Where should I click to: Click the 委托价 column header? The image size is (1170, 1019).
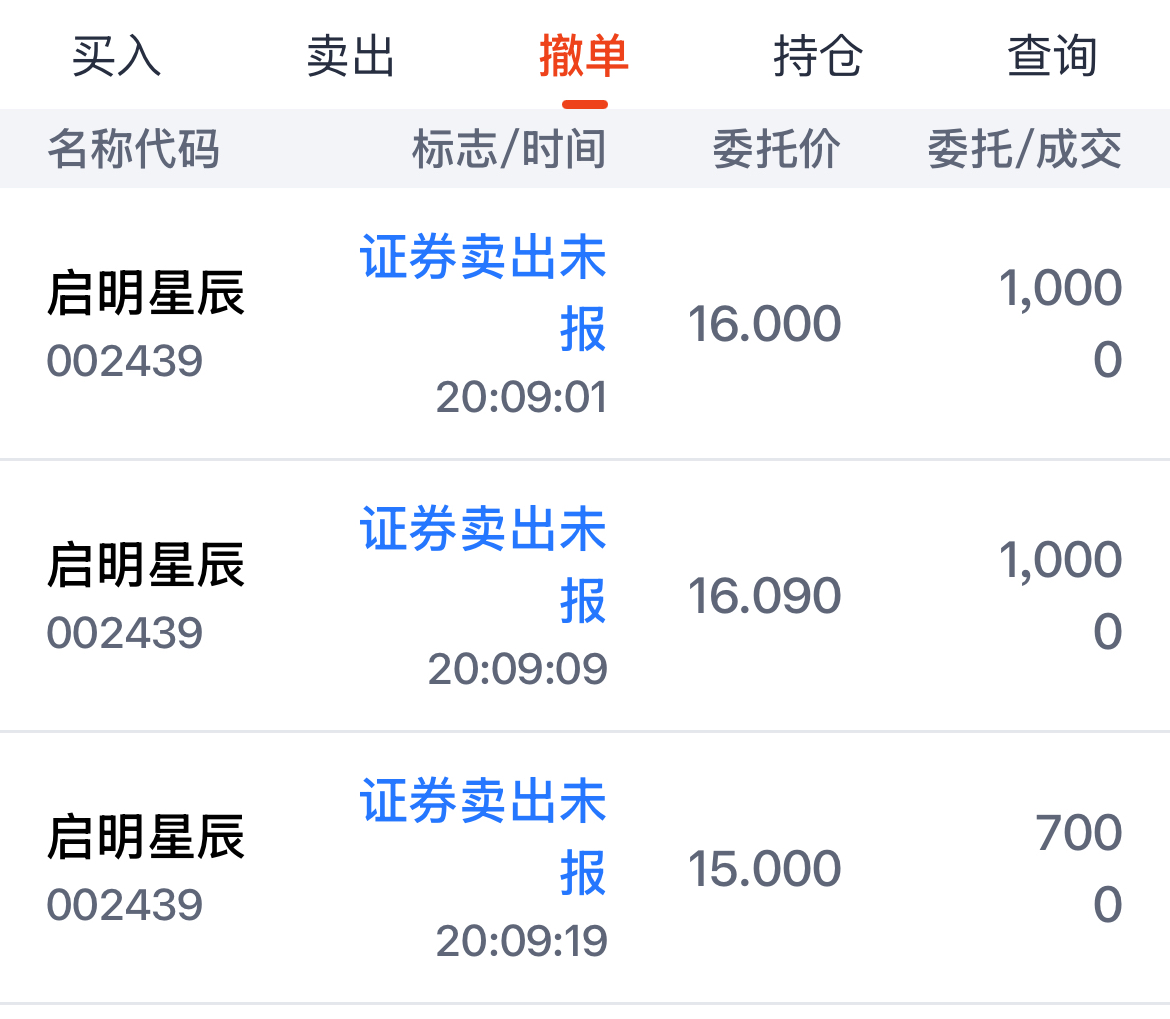click(776, 150)
